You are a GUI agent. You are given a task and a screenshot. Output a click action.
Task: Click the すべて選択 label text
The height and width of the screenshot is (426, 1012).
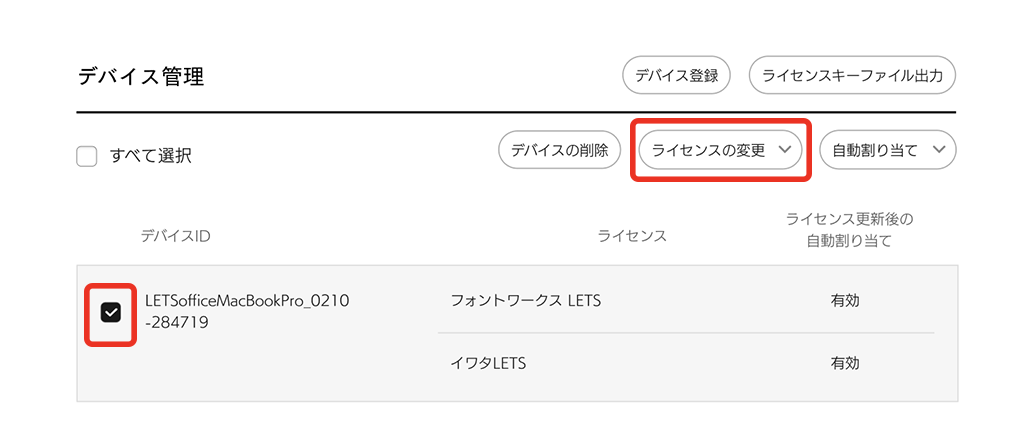[150, 156]
